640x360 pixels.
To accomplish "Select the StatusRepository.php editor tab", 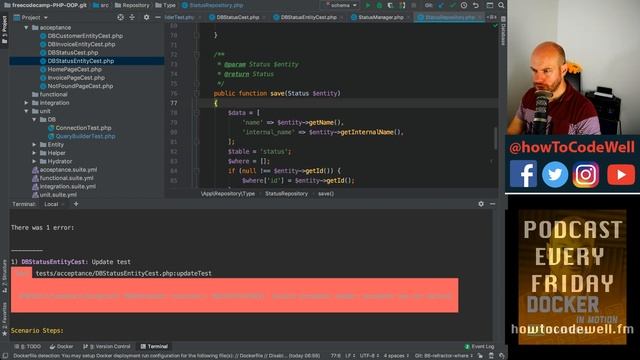I will click(x=449, y=17).
